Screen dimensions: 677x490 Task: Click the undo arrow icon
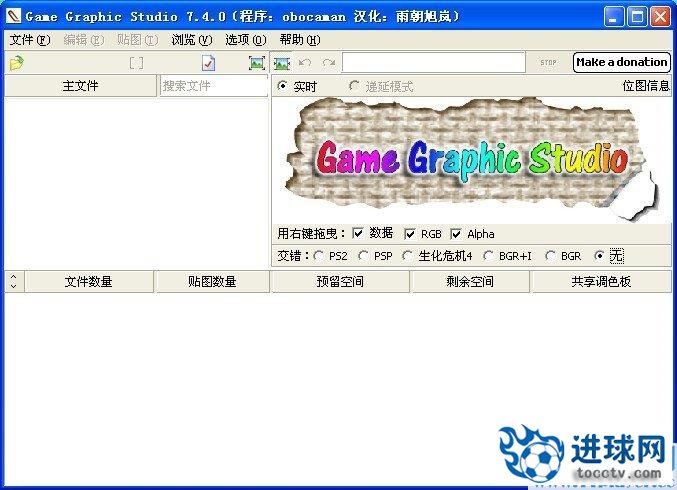305,63
